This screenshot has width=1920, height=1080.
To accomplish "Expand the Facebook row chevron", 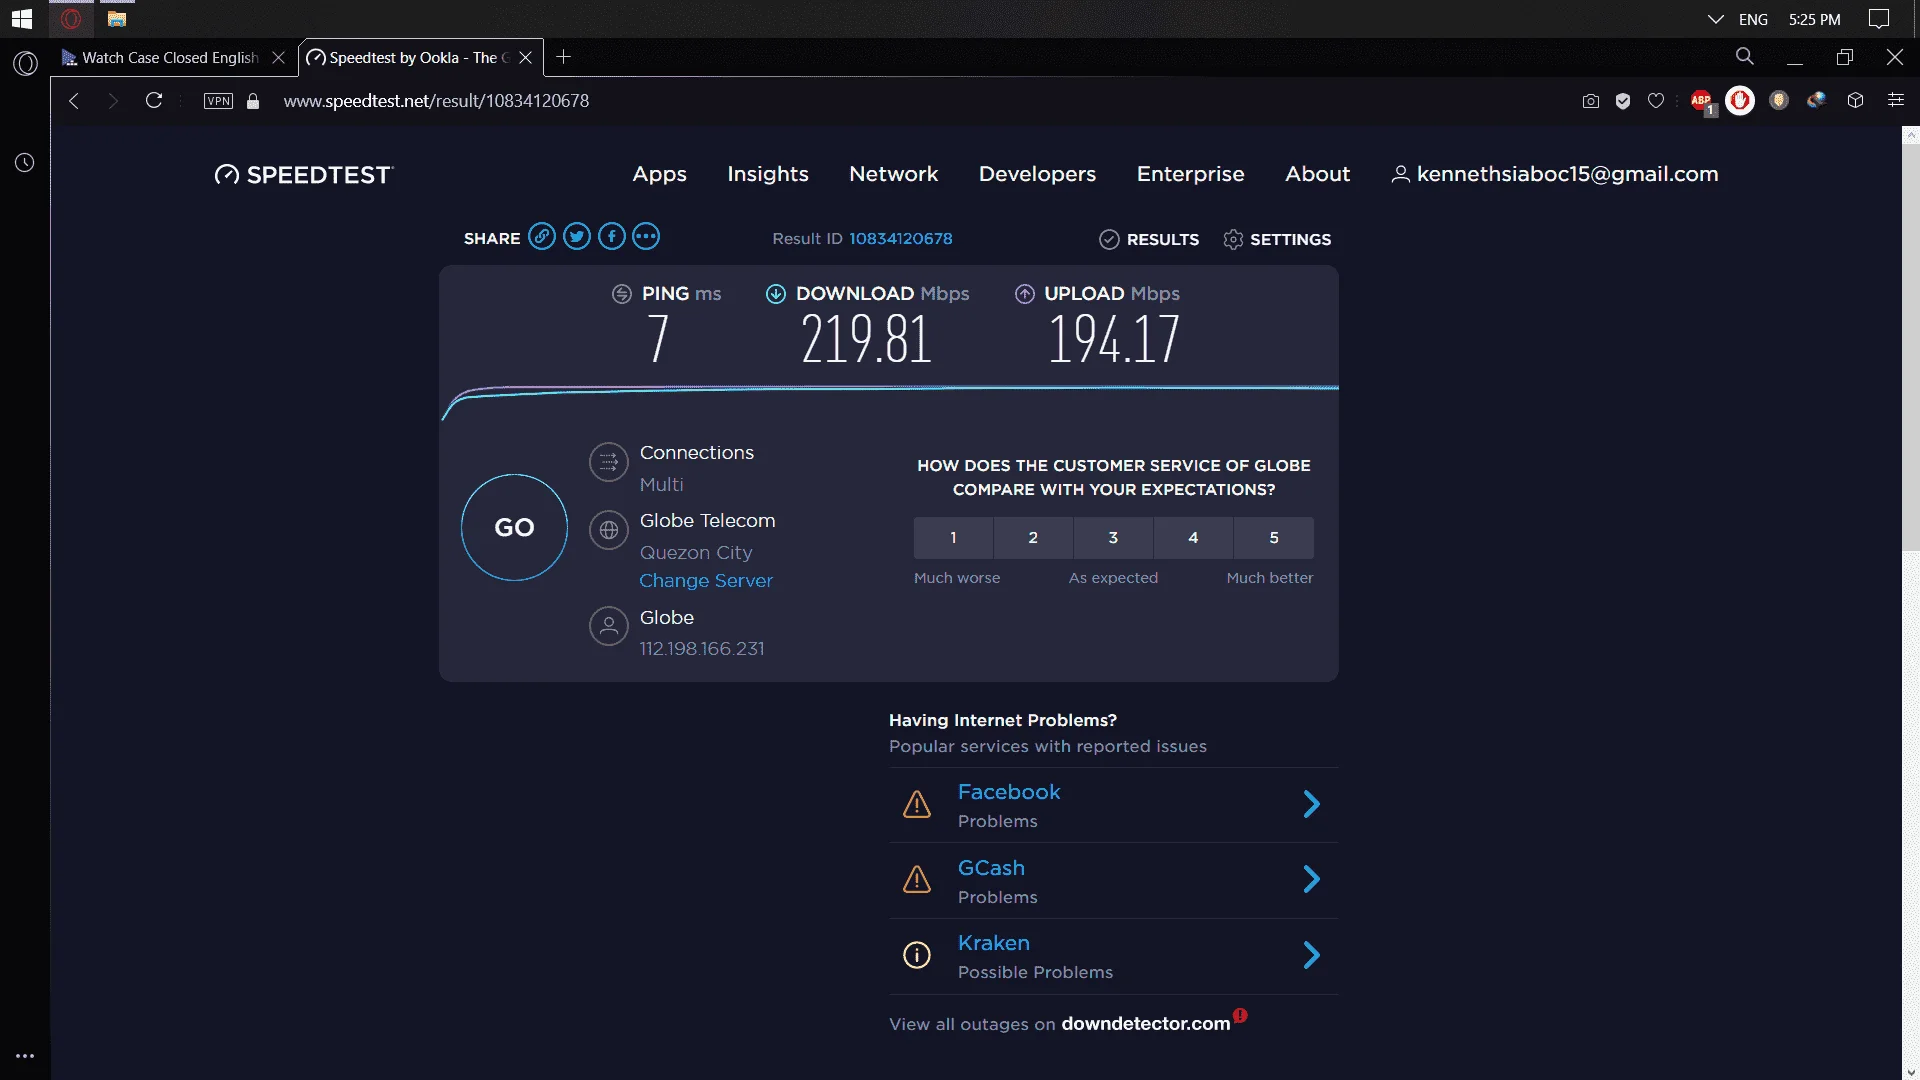I will click(x=1312, y=804).
